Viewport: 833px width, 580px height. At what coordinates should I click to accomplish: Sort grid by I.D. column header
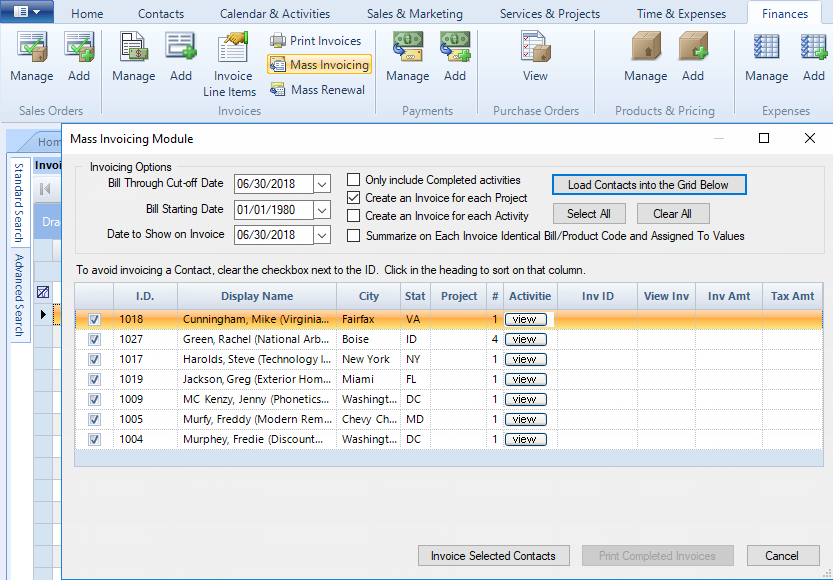(145, 296)
